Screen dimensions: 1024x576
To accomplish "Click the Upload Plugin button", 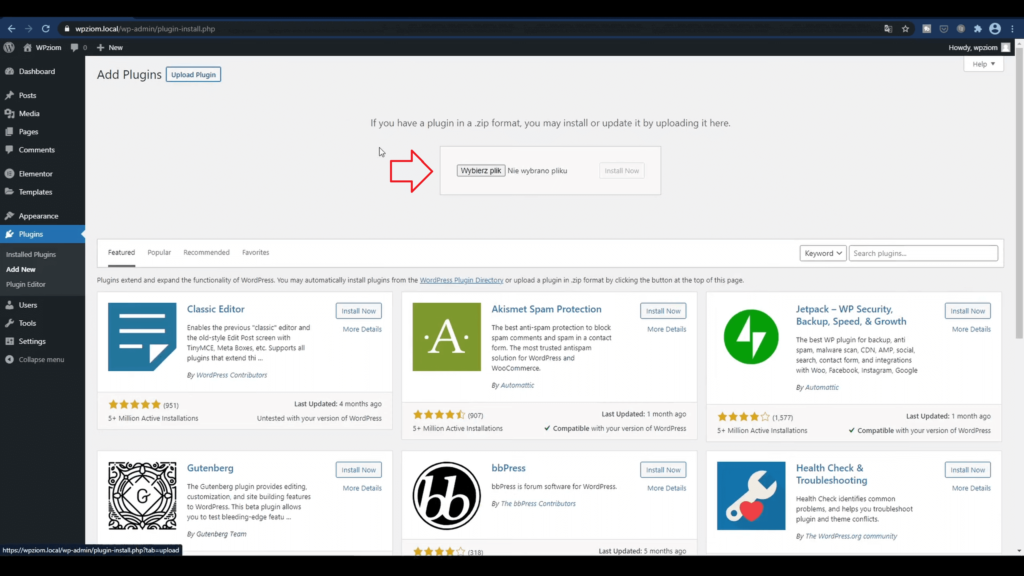I will pyautogui.click(x=193, y=75).
